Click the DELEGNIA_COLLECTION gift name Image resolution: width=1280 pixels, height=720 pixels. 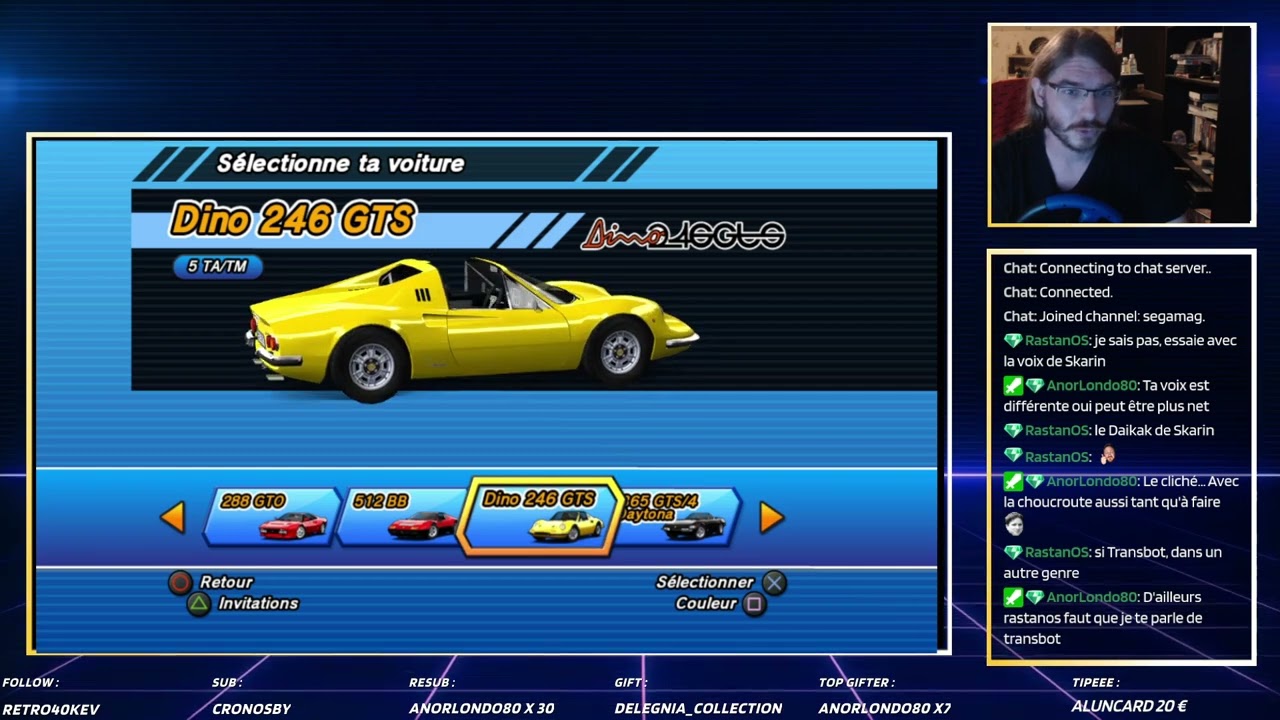point(698,708)
